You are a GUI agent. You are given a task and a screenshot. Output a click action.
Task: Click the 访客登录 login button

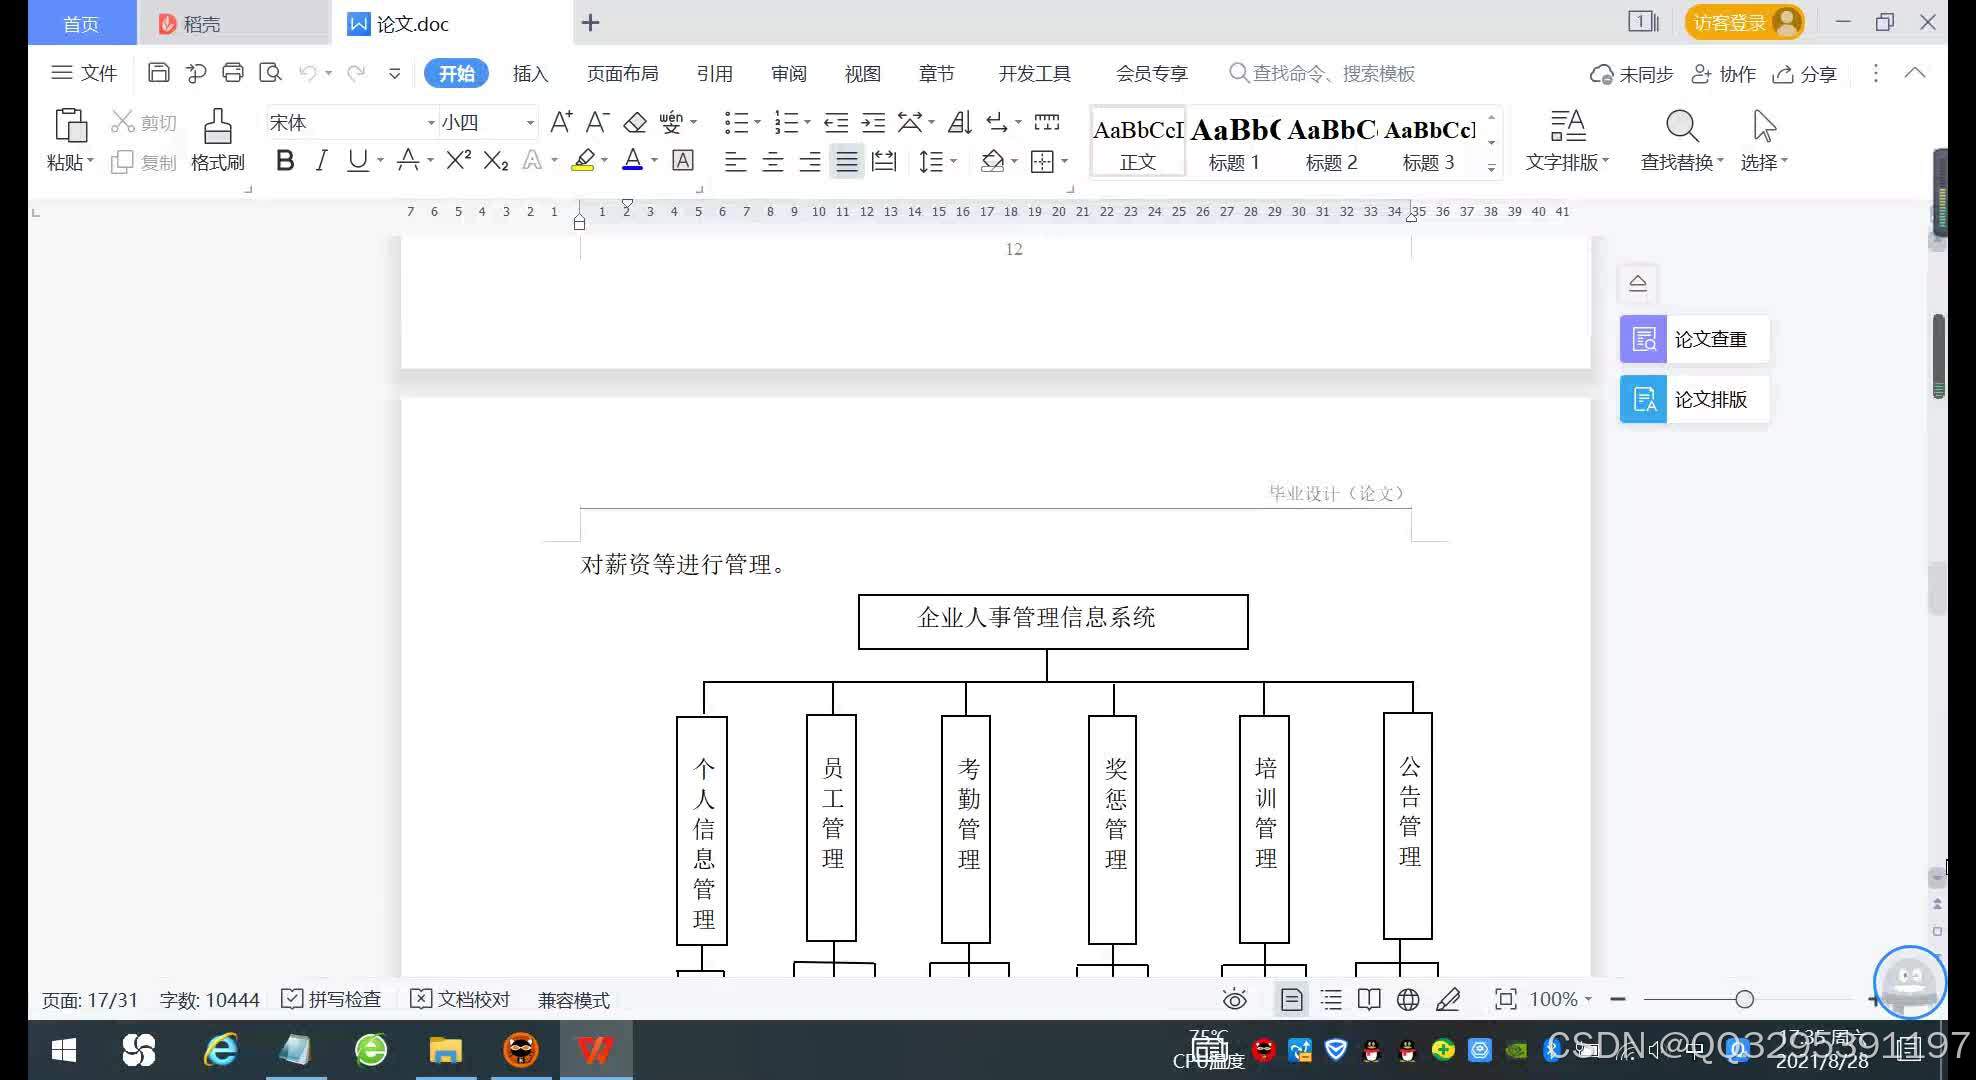pos(1744,22)
